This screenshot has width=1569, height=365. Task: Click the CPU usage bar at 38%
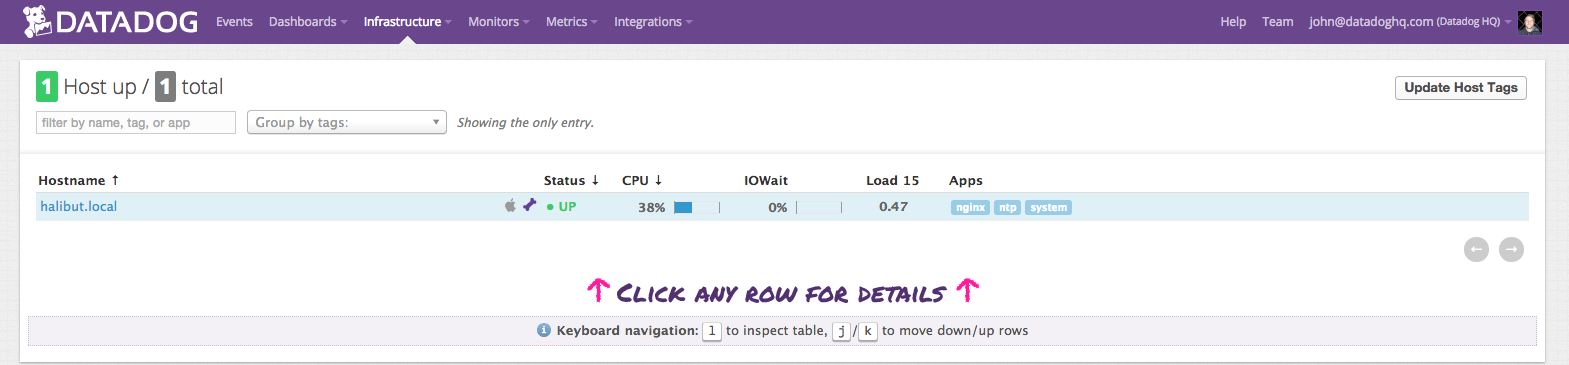pyautogui.click(x=696, y=208)
